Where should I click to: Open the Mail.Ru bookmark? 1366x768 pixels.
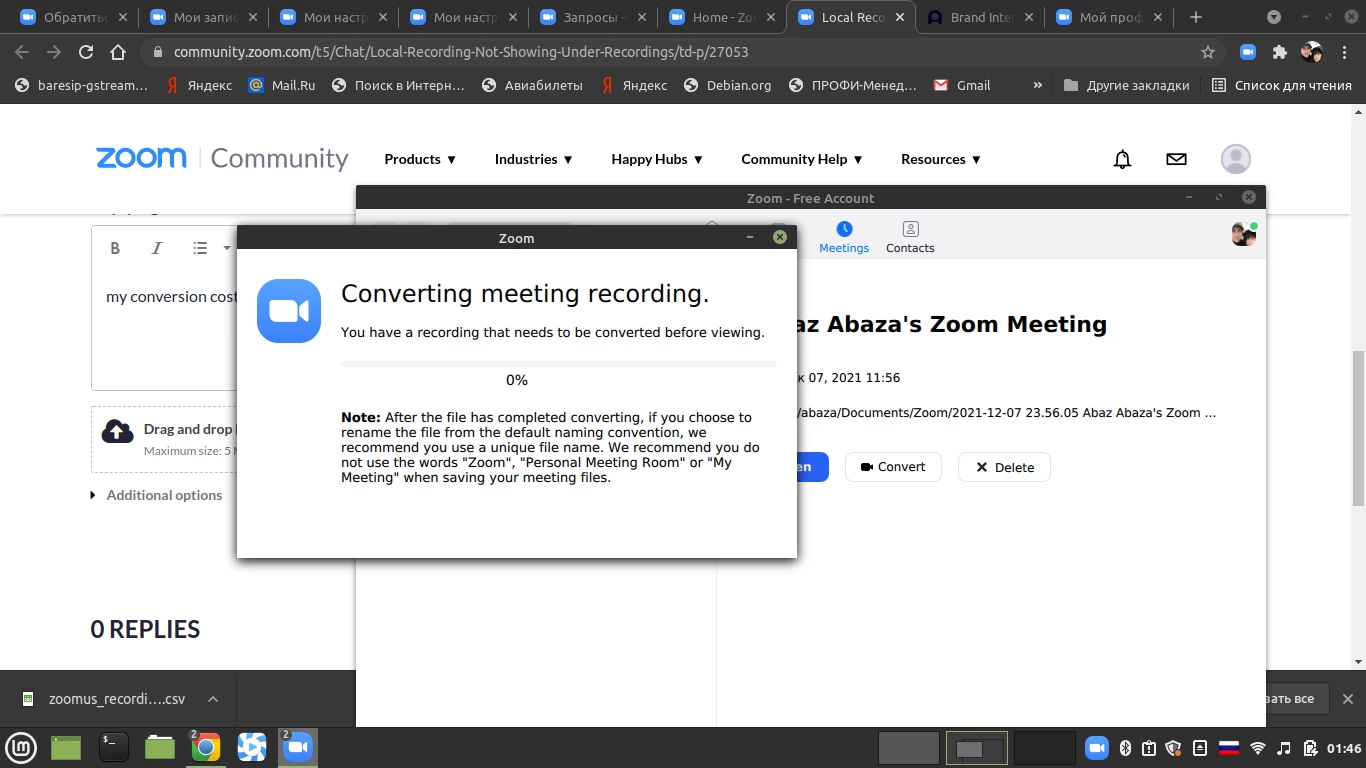(282, 85)
